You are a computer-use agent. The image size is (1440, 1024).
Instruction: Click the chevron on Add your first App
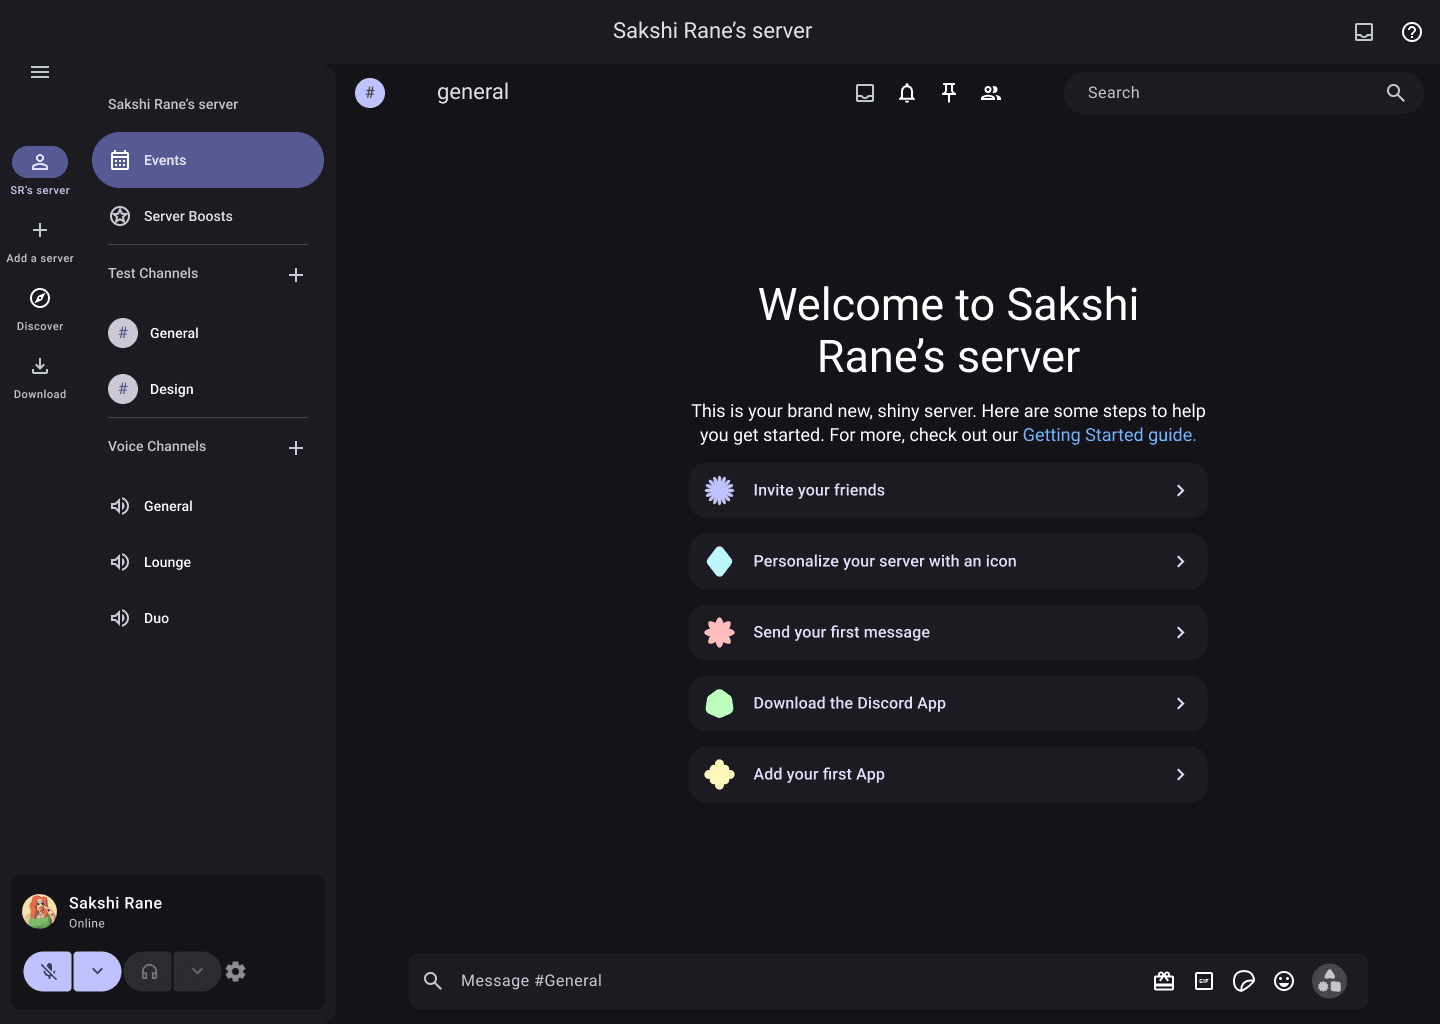point(1180,774)
